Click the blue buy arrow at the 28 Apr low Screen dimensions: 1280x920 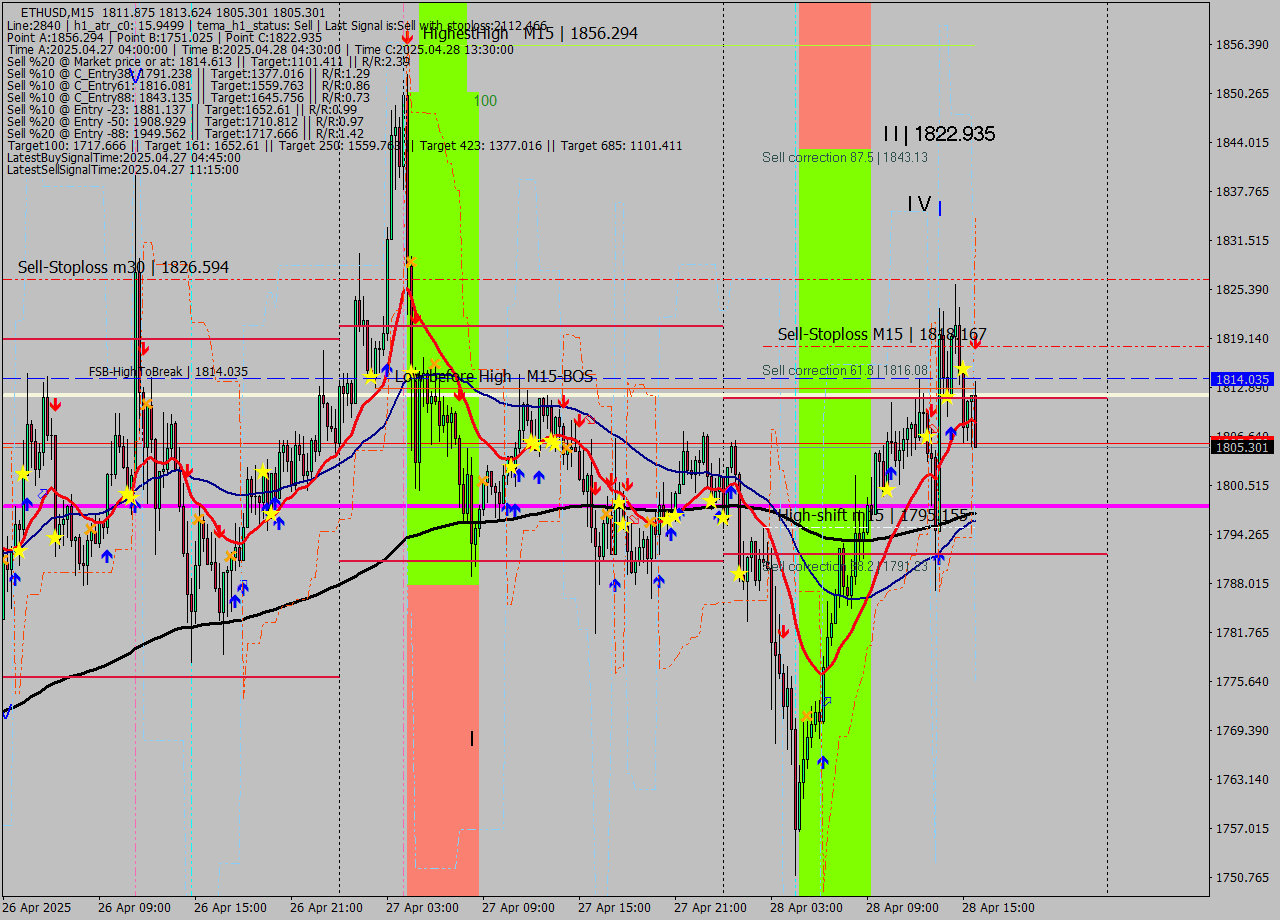(x=823, y=761)
